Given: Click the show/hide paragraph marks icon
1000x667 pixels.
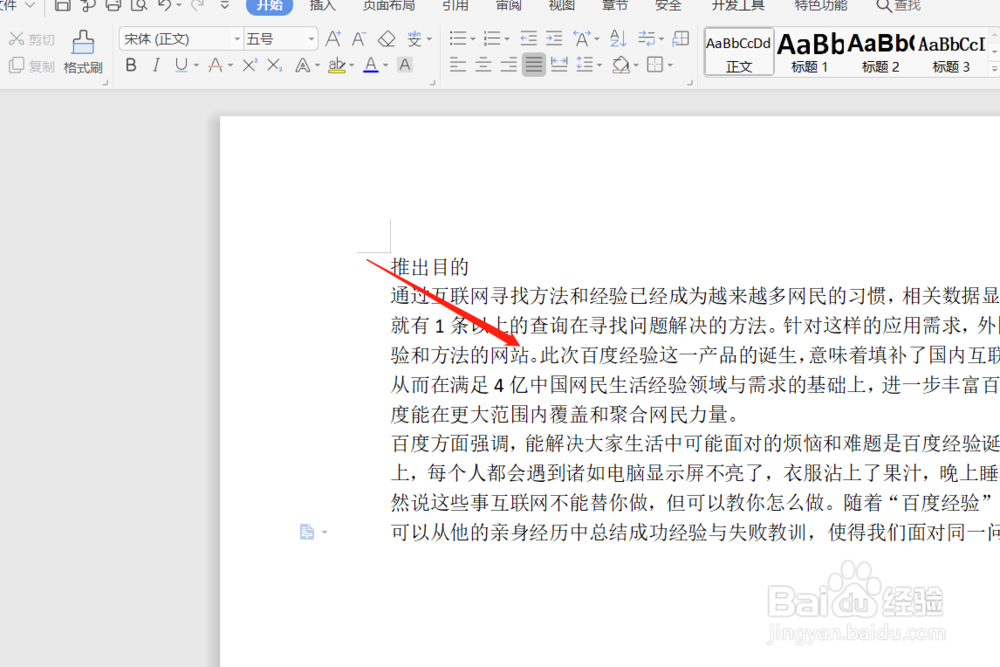Looking at the screenshot, I should pyautogui.click(x=647, y=39).
